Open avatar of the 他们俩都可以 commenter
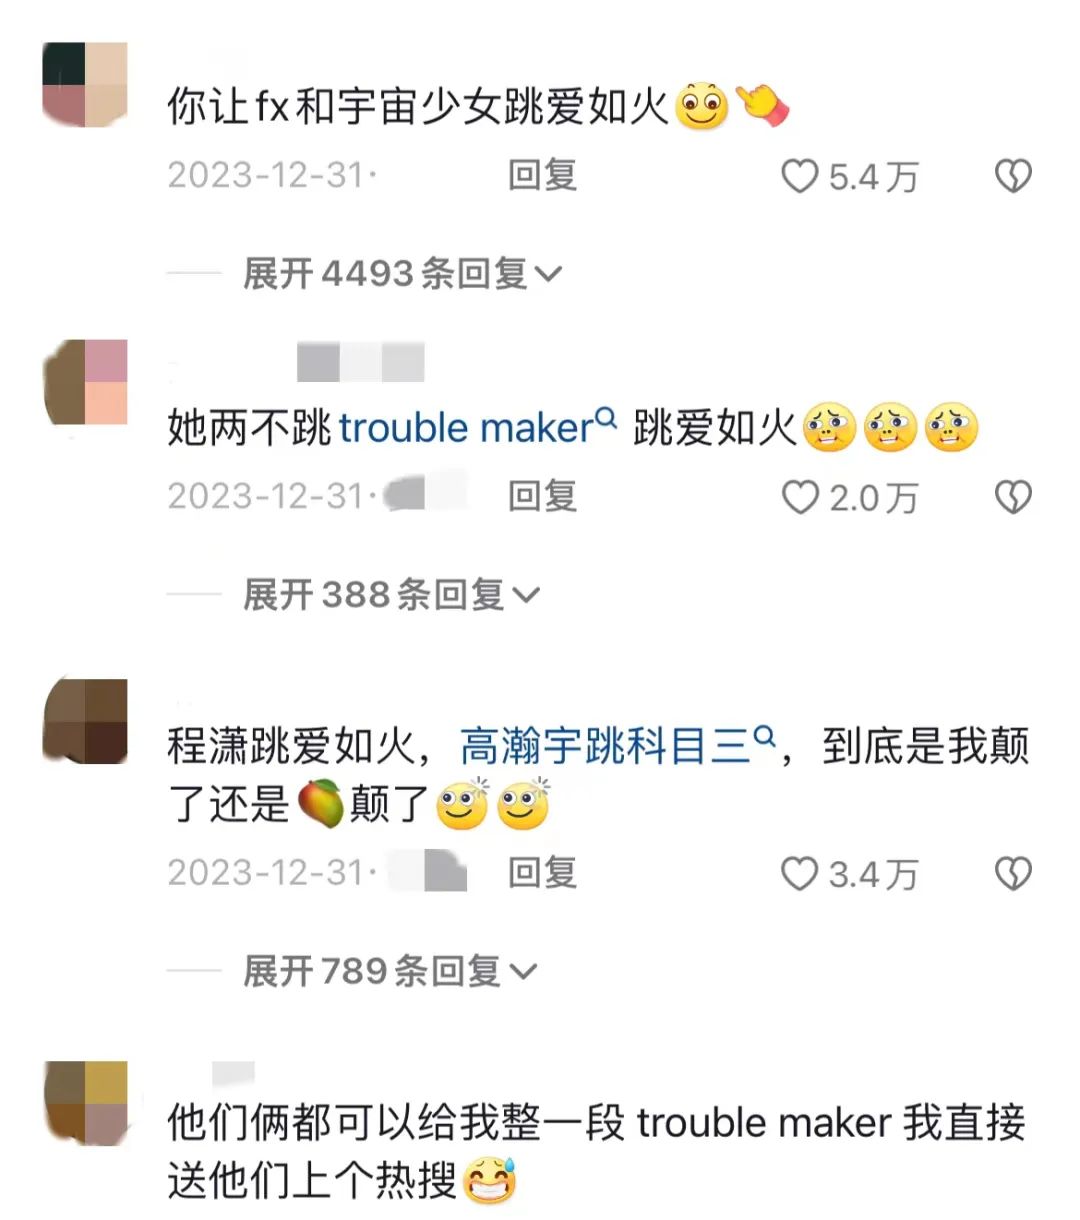The height and width of the screenshot is (1220, 1080). click(x=86, y=1103)
